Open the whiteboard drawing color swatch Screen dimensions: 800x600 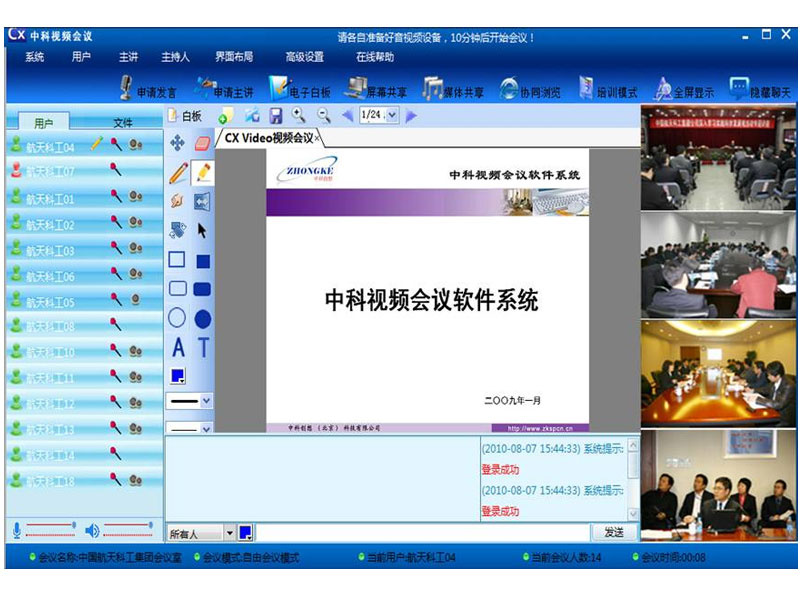point(178,377)
